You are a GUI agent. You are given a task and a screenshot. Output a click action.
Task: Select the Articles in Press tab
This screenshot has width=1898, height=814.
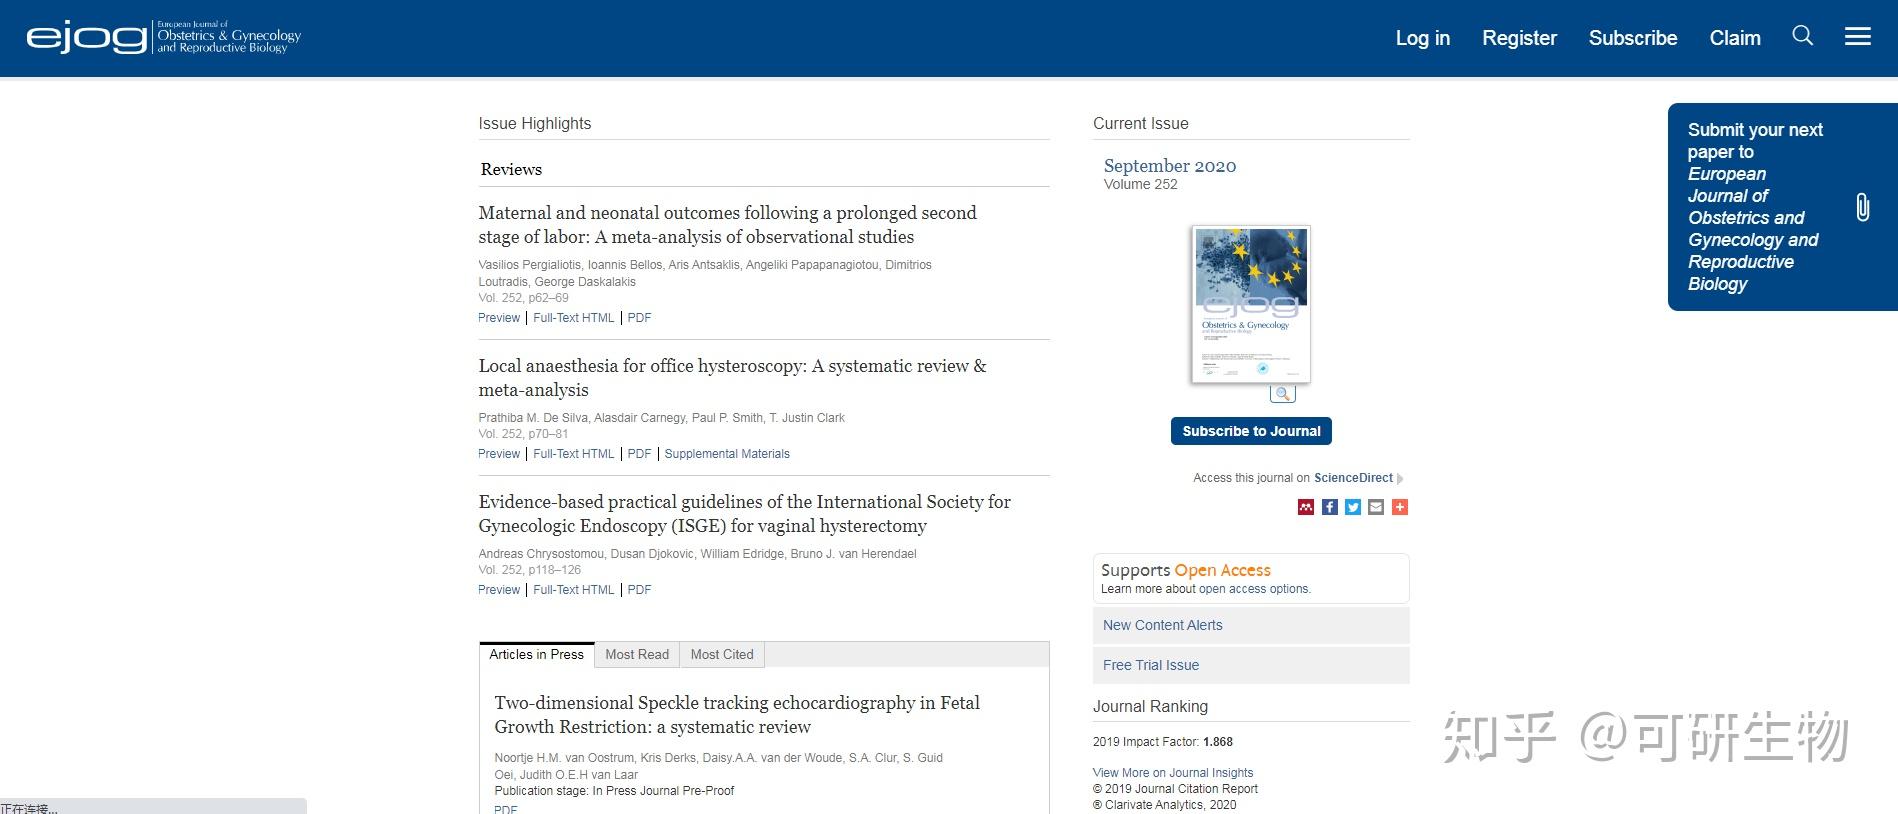click(536, 655)
